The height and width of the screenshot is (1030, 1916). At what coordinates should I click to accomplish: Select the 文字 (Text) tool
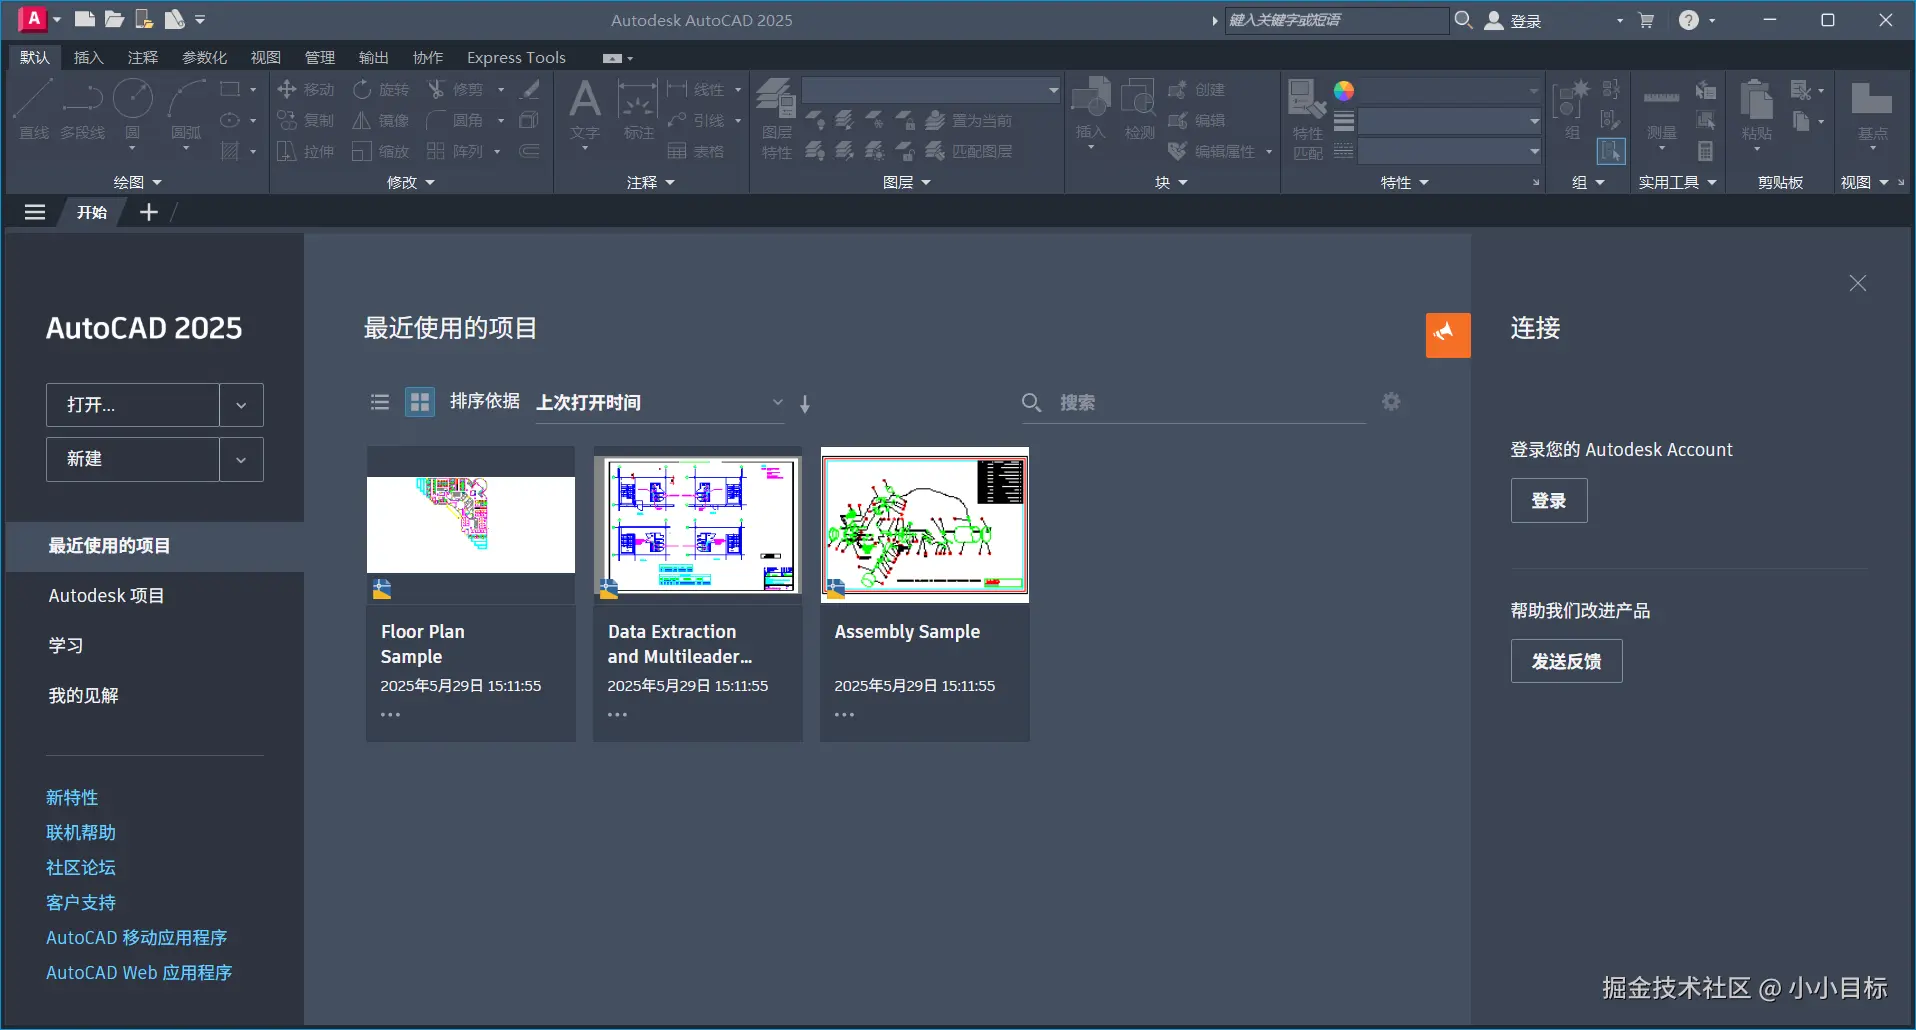coord(585,110)
